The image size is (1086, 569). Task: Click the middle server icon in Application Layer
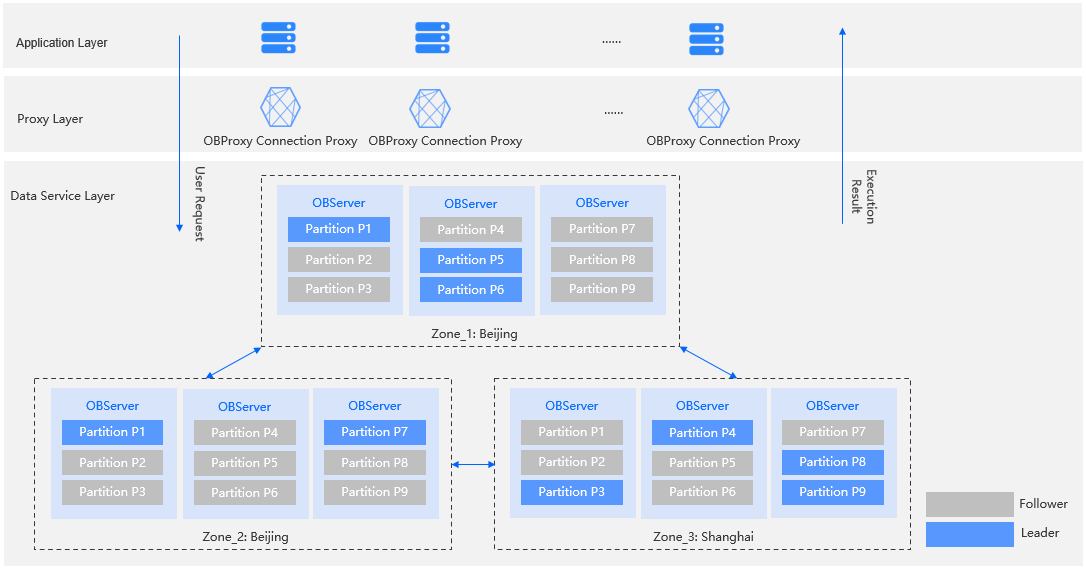[x=432, y=38]
